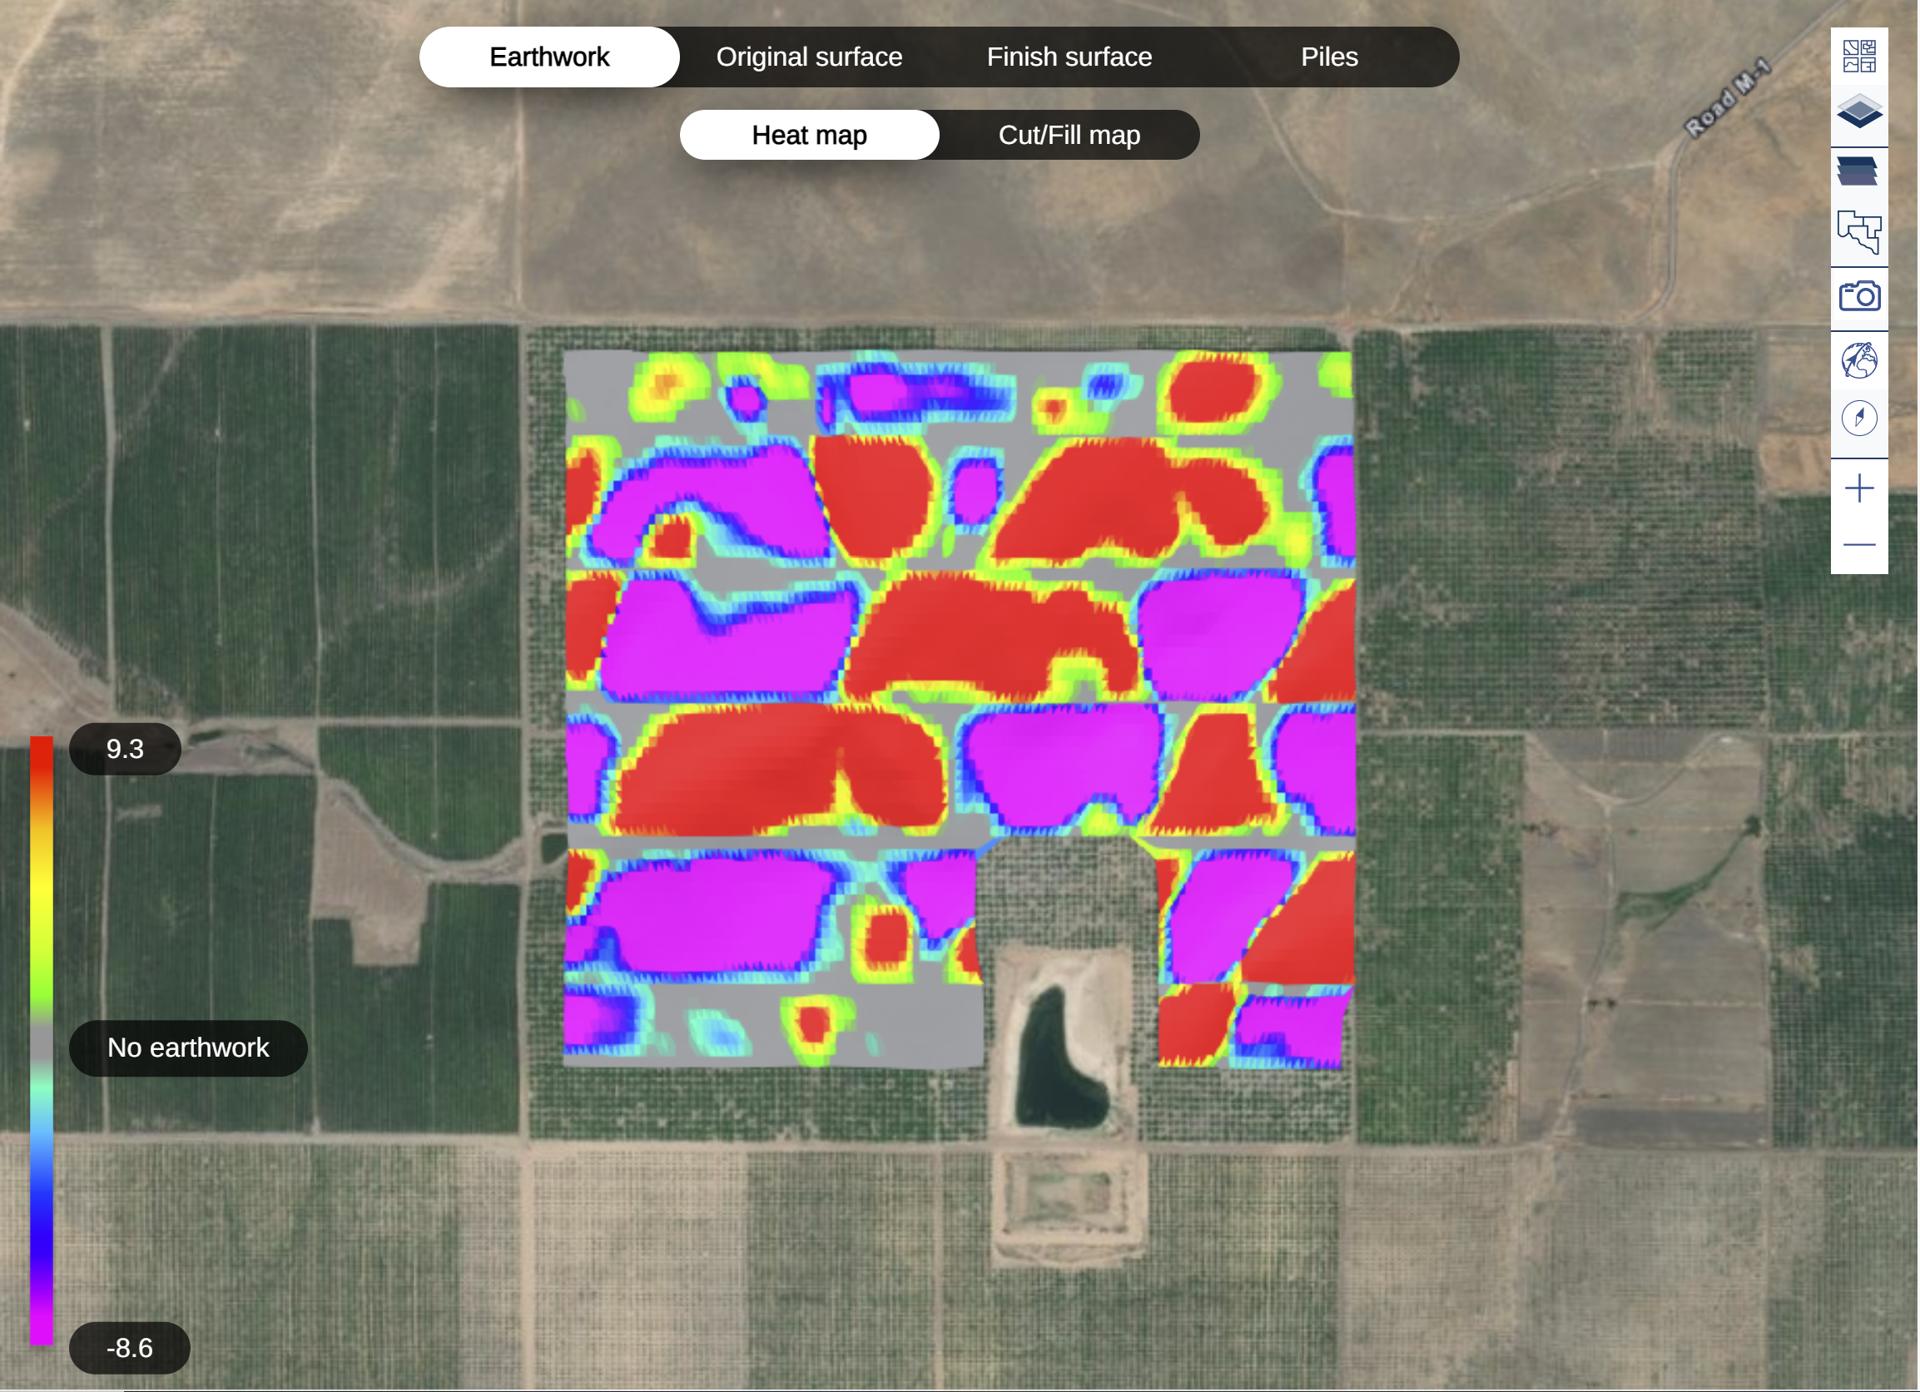Take a screenshot with camera icon
Image resolution: width=1920 pixels, height=1392 pixels.
click(1858, 297)
